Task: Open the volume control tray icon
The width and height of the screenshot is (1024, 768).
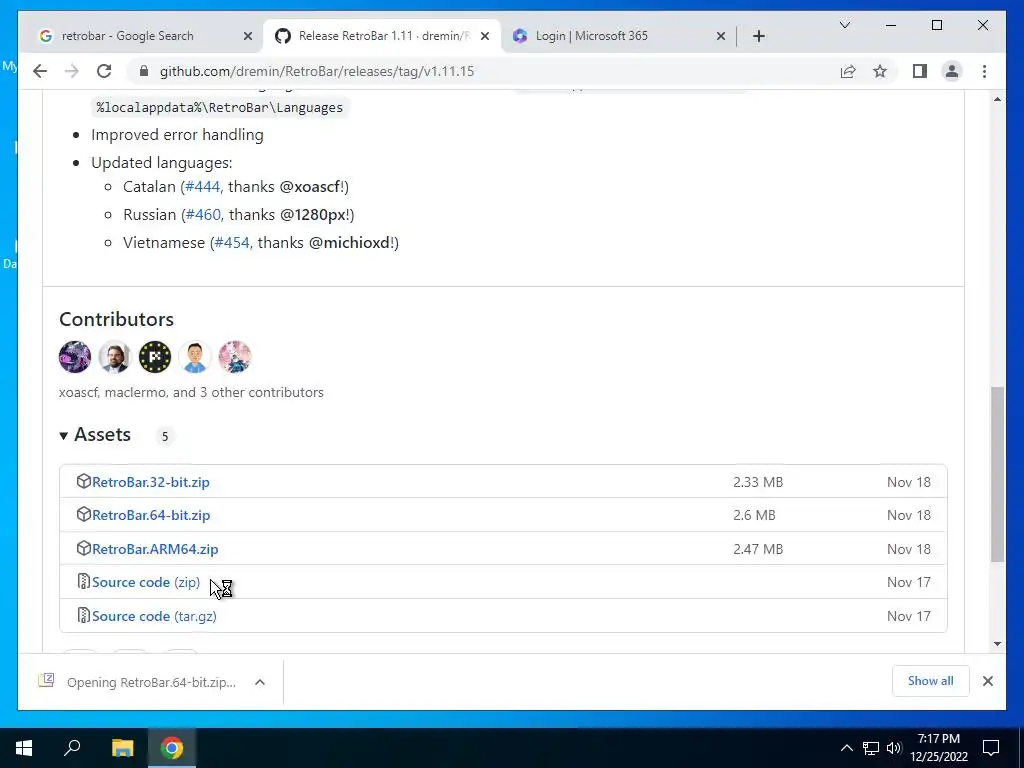Action: [894, 748]
